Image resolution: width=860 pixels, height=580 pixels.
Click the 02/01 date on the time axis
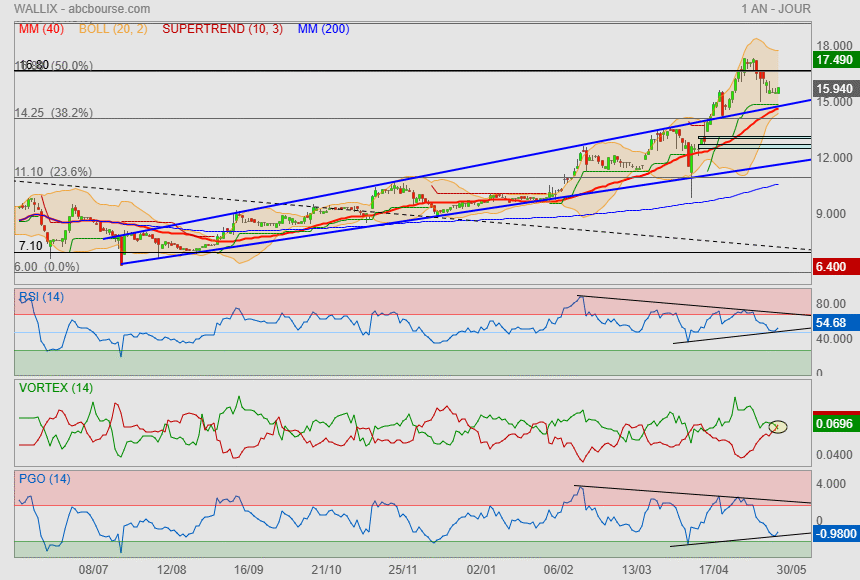[481, 570]
